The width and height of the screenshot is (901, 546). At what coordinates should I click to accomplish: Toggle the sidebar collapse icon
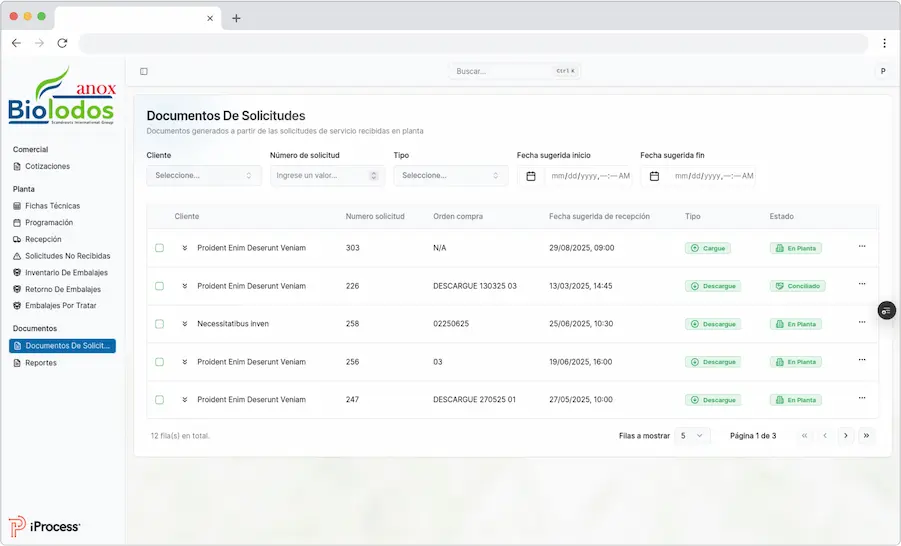pyautogui.click(x=144, y=71)
